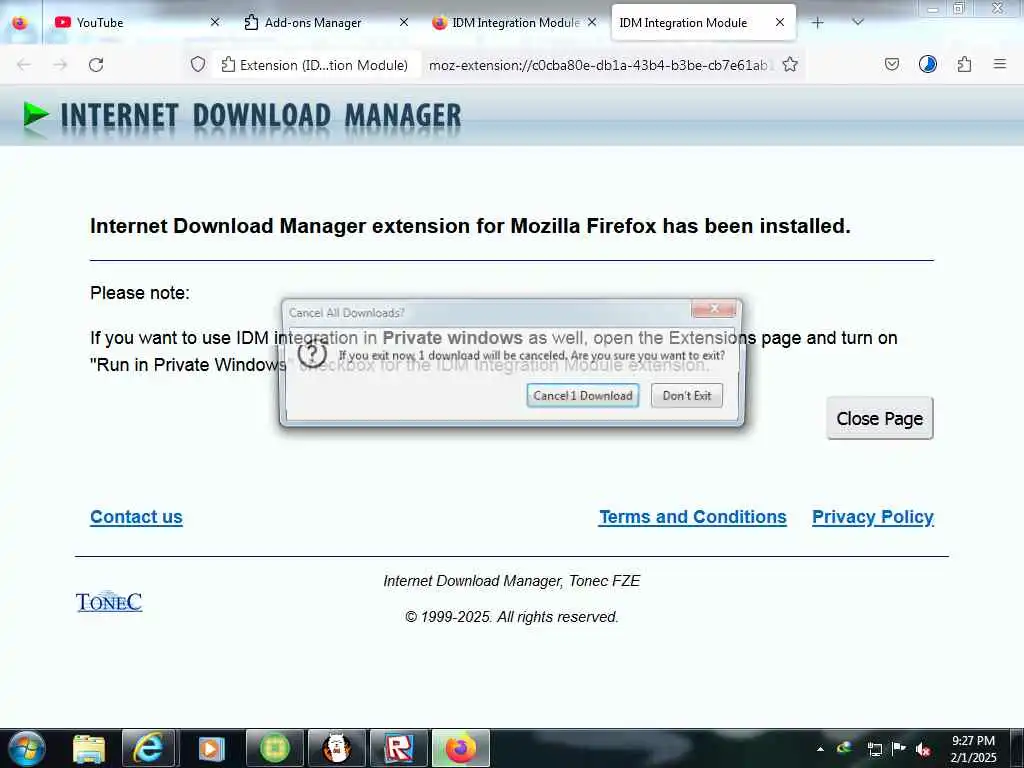Open the clock showing 9:27 PM
This screenshot has height=768, width=1024.
[x=973, y=748]
